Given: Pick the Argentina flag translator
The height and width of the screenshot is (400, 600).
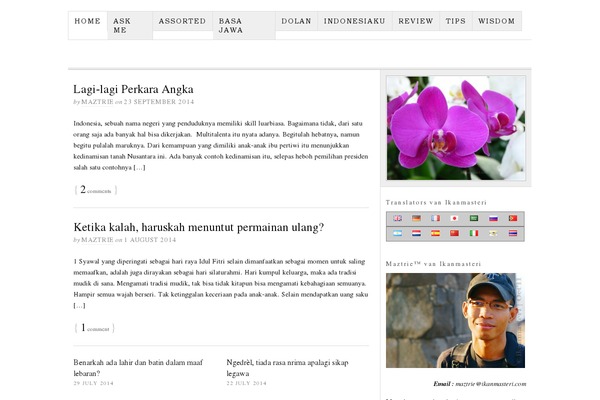Looking at the screenshot, I should [398, 233].
